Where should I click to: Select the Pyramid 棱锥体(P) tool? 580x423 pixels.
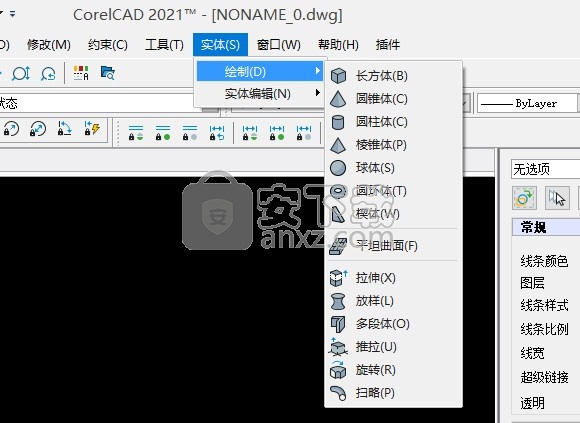393,145
